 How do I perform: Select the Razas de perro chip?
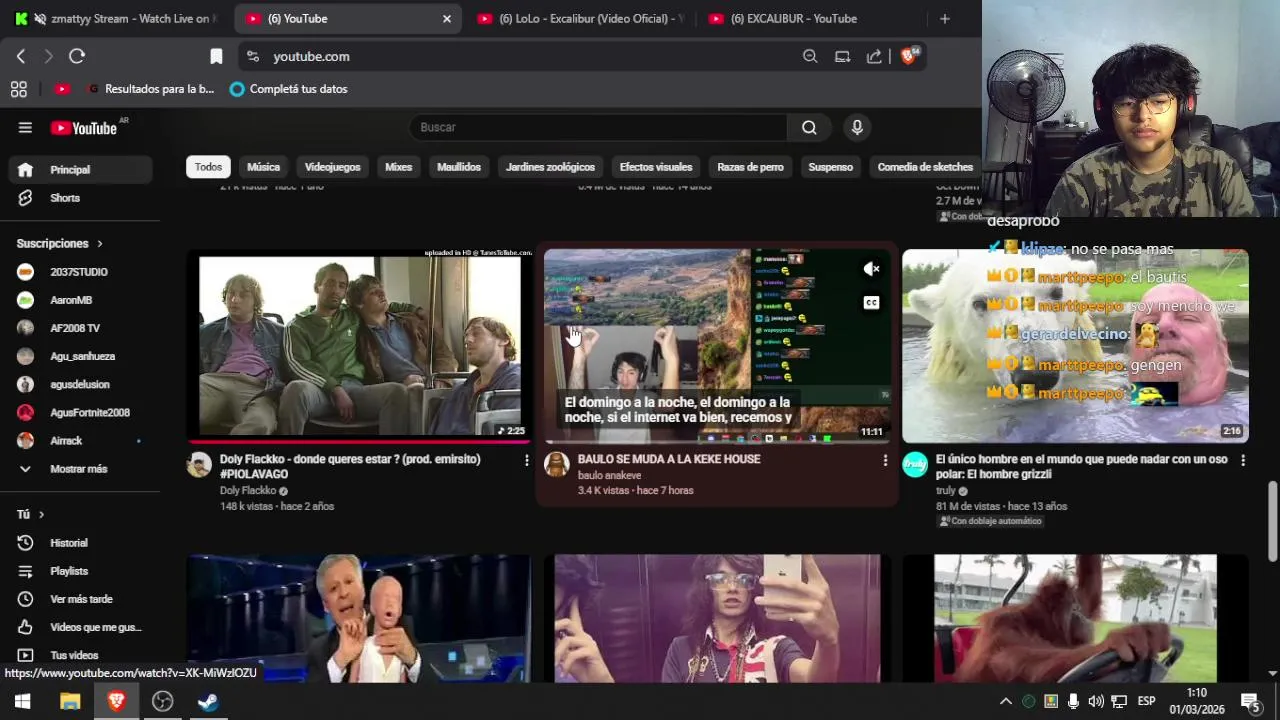pos(750,167)
